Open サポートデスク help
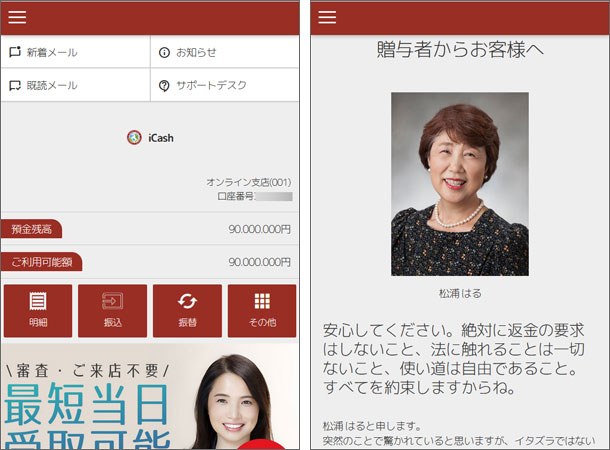This screenshot has height=450, width=610. point(210,86)
